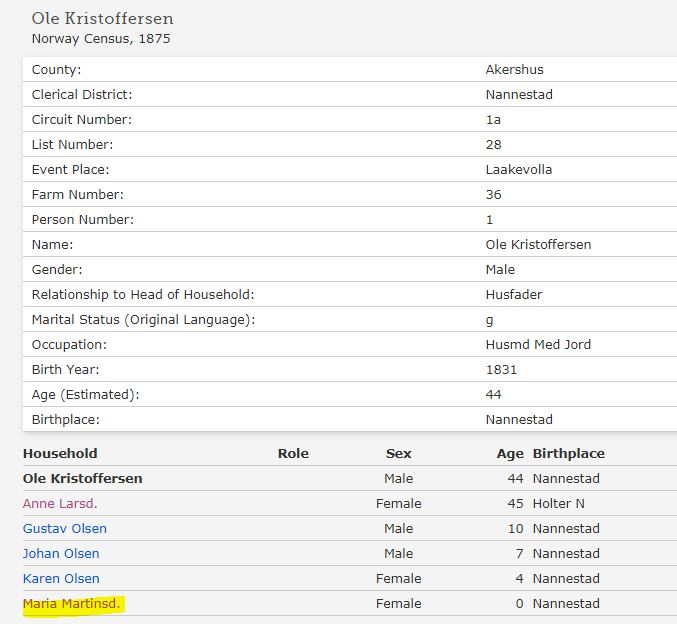Image resolution: width=677 pixels, height=624 pixels.
Task: Click the Person Number: label
Action: point(83,220)
